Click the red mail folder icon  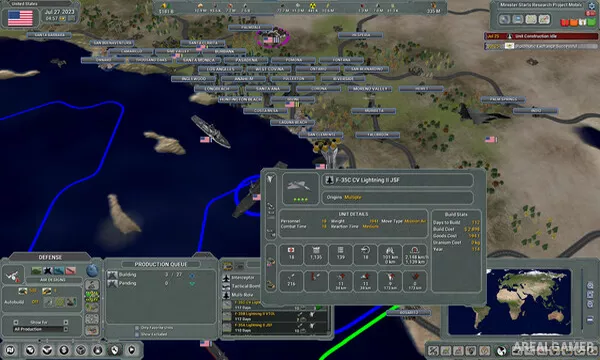(565, 23)
